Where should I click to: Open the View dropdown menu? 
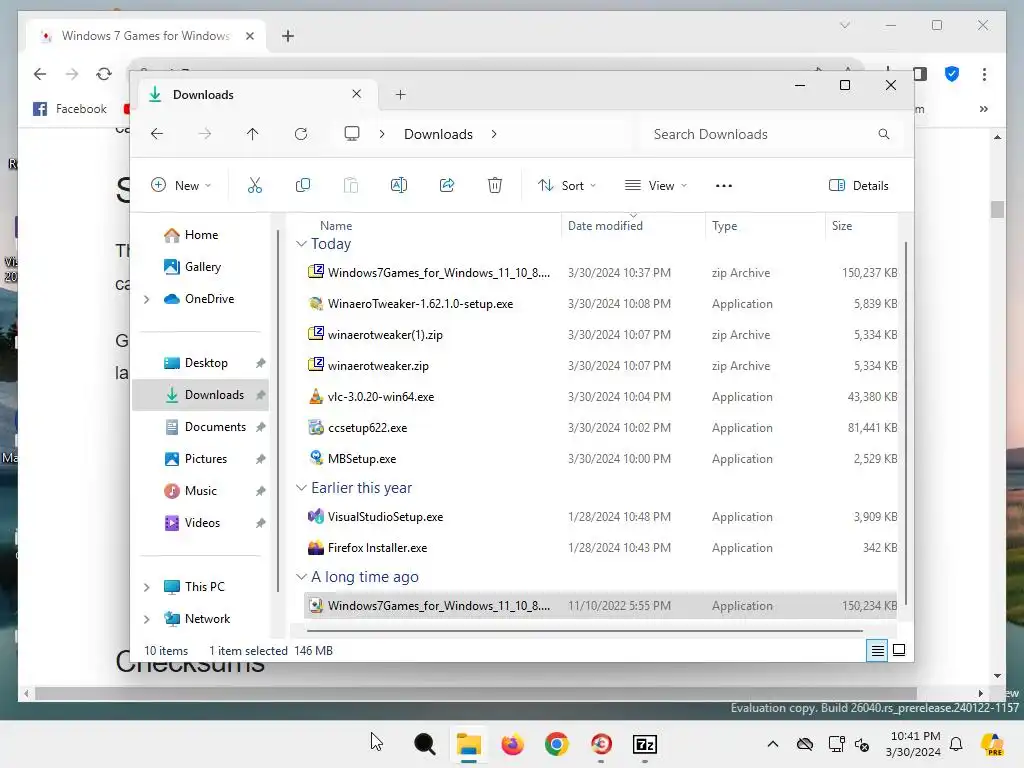tap(656, 185)
